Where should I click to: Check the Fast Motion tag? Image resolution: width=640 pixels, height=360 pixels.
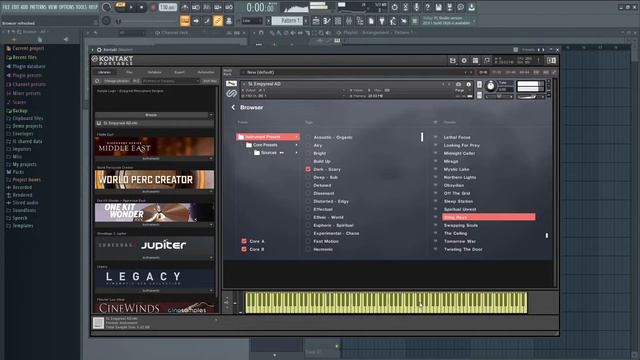coord(308,242)
